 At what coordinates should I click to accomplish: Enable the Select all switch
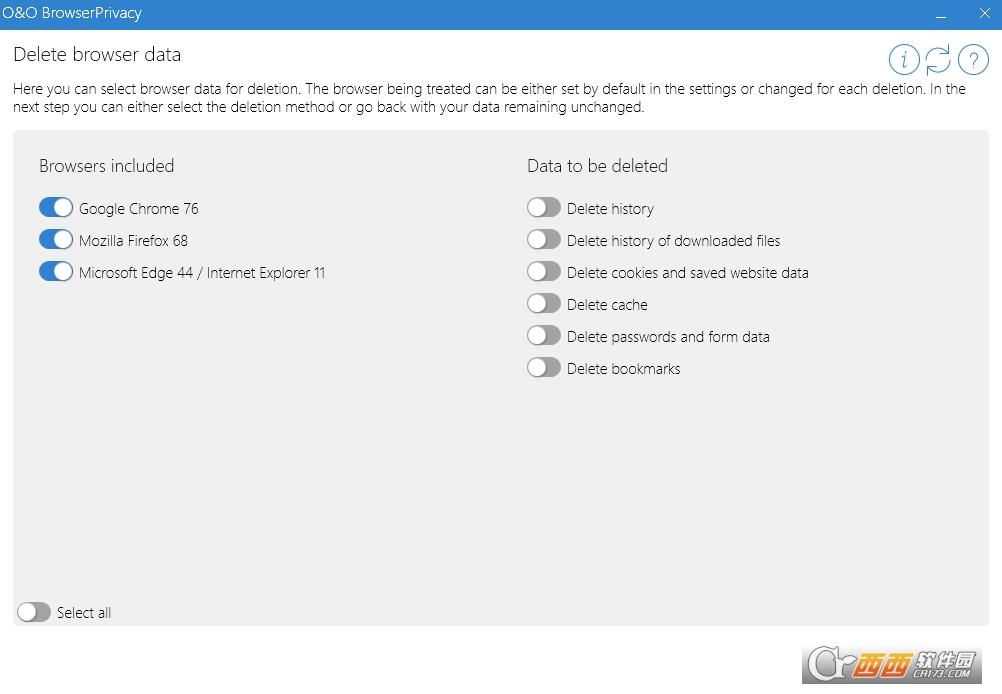coord(34,612)
